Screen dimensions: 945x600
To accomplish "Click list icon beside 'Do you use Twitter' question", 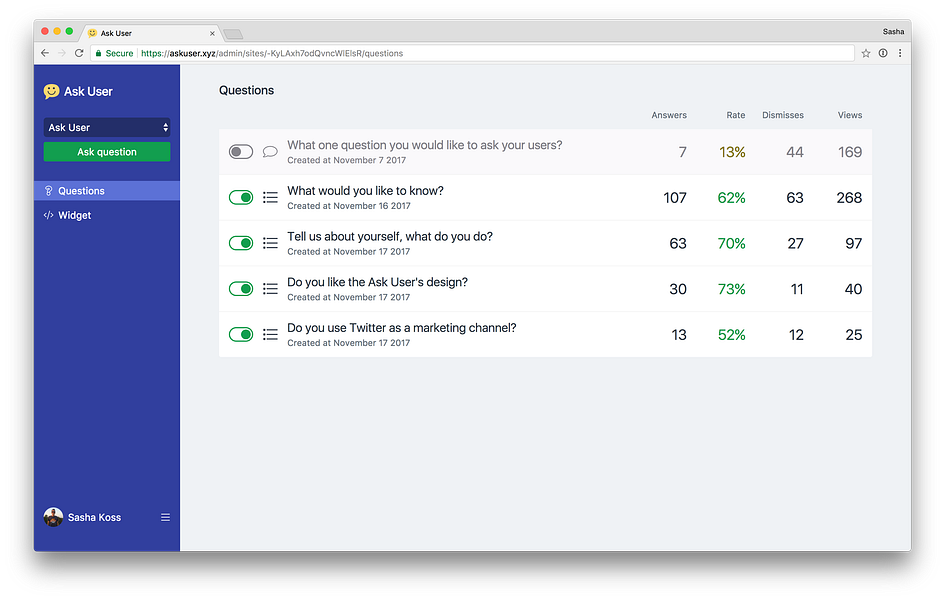I will [270, 334].
